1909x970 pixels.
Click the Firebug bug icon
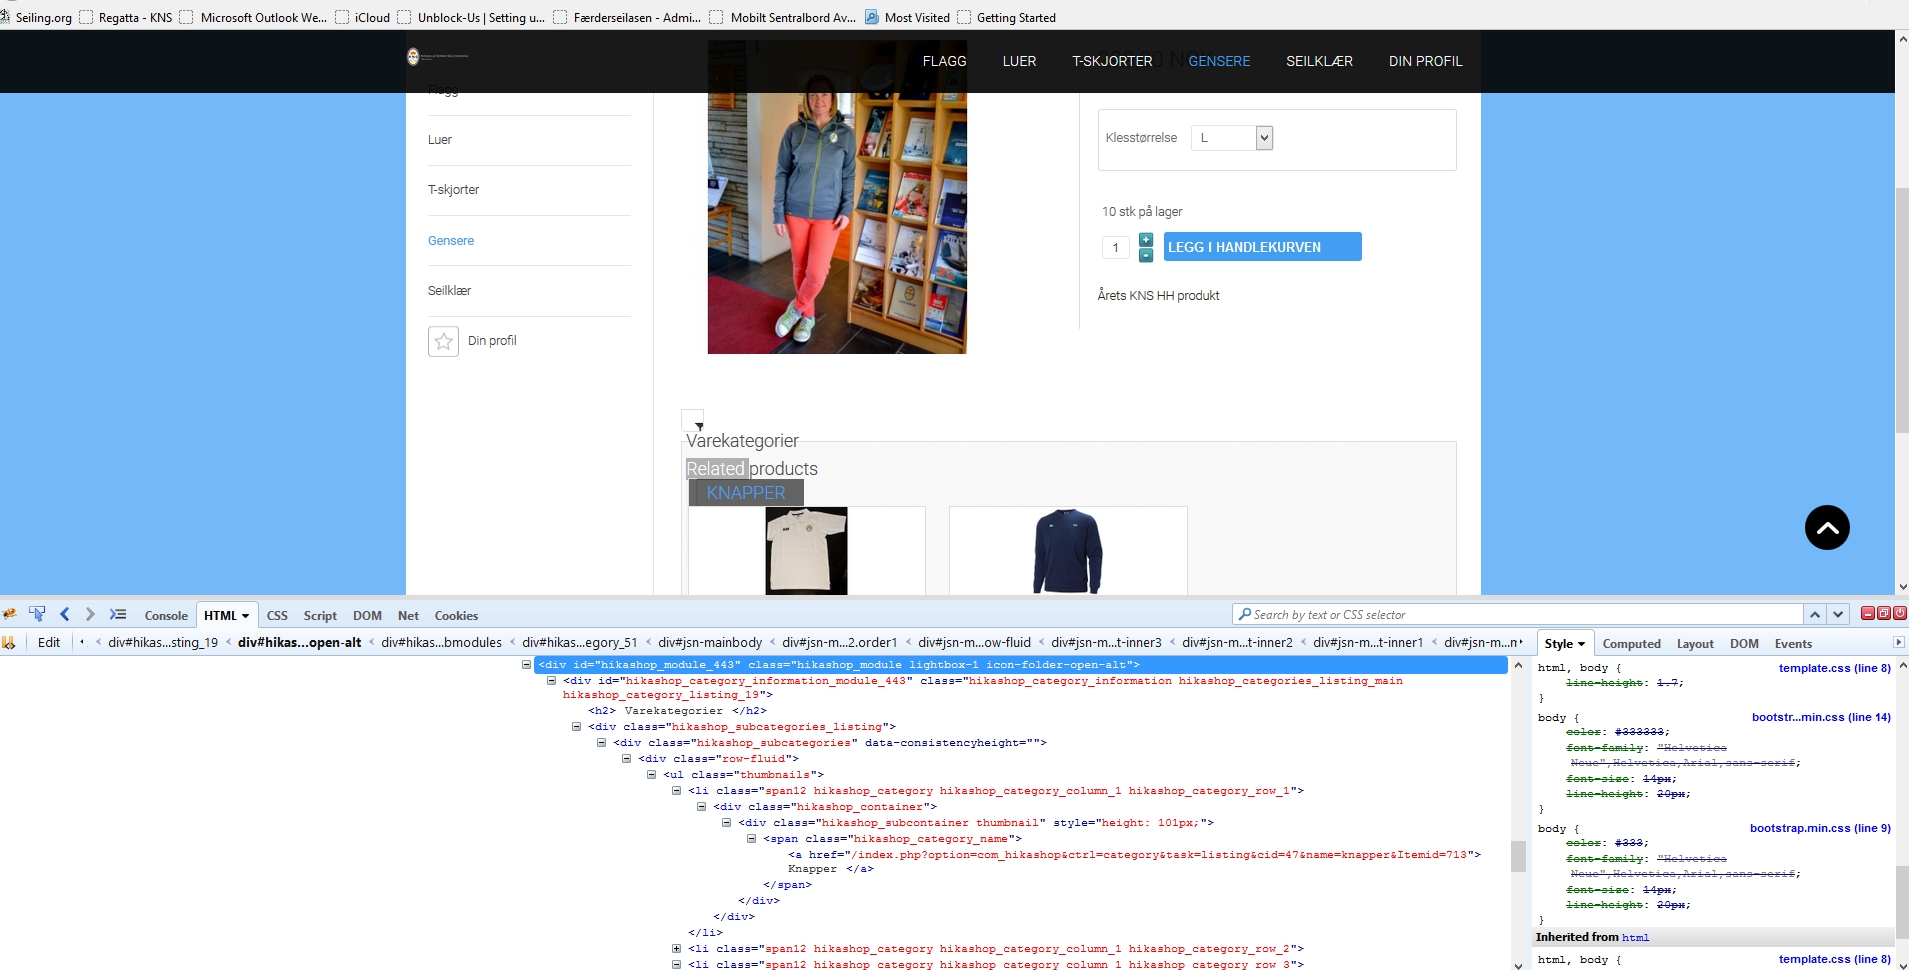(10, 614)
